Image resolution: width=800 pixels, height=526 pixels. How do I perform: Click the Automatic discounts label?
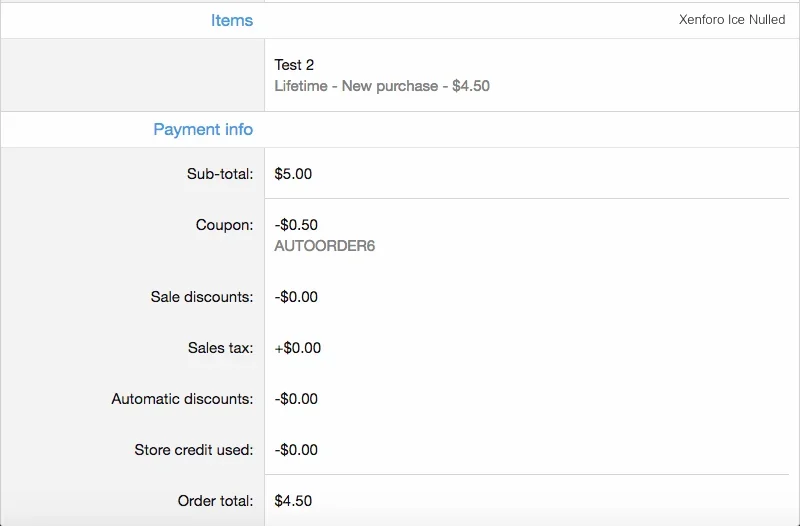pos(182,399)
